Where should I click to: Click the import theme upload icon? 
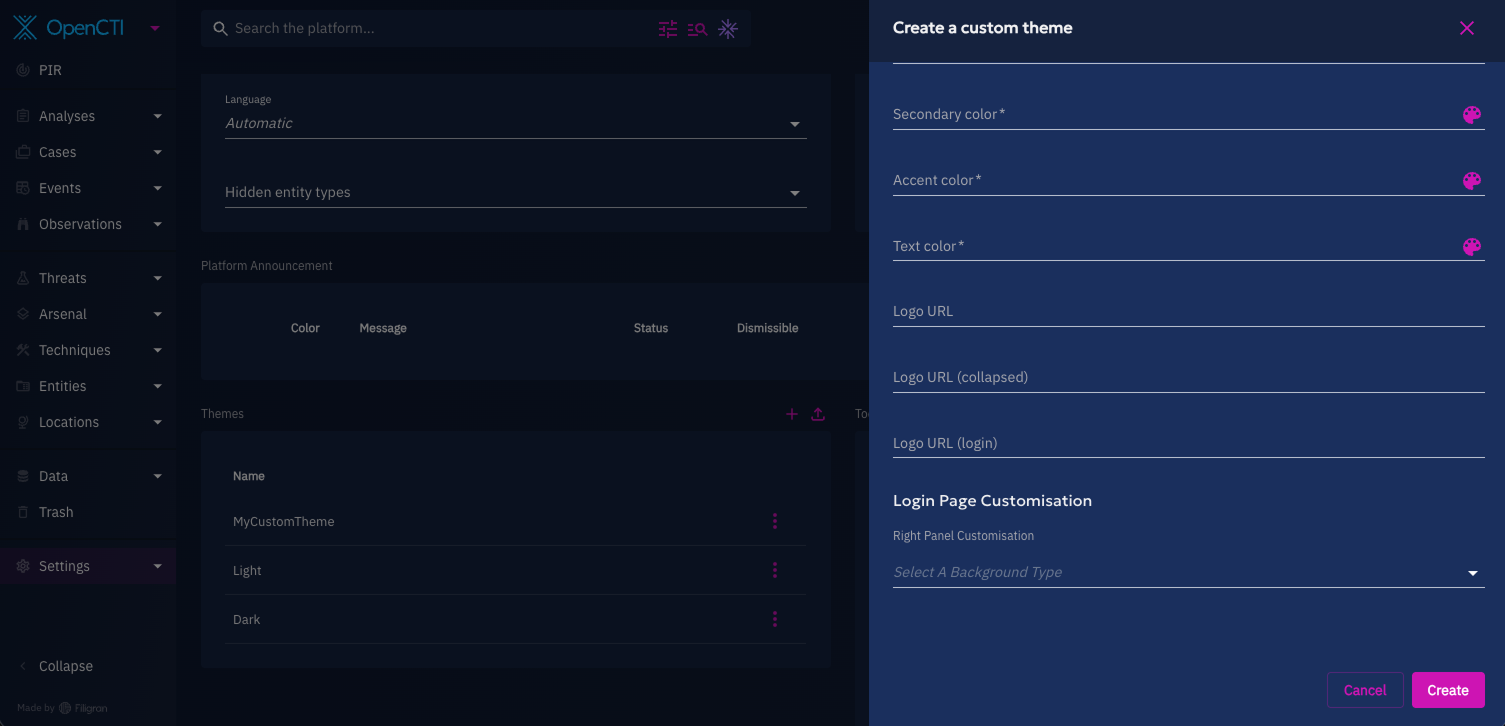(818, 414)
